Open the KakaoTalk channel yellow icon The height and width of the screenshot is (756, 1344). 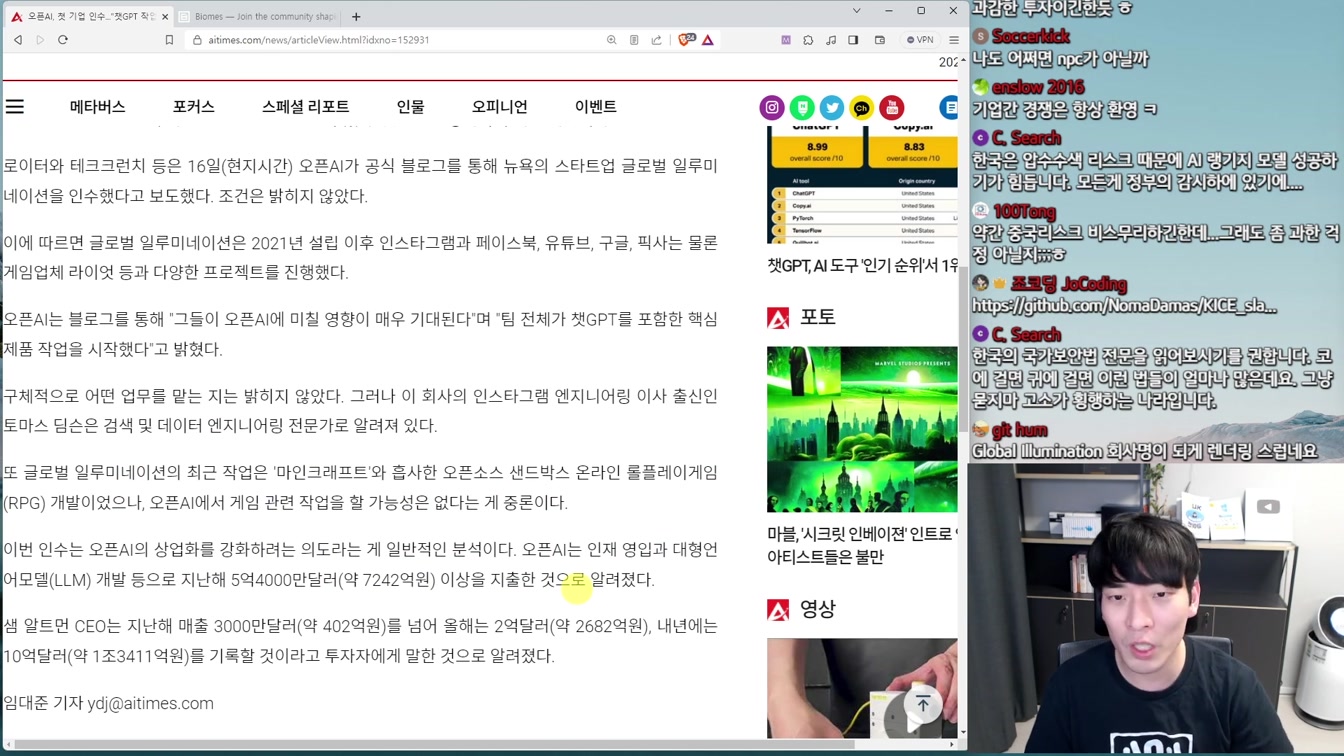click(x=862, y=107)
